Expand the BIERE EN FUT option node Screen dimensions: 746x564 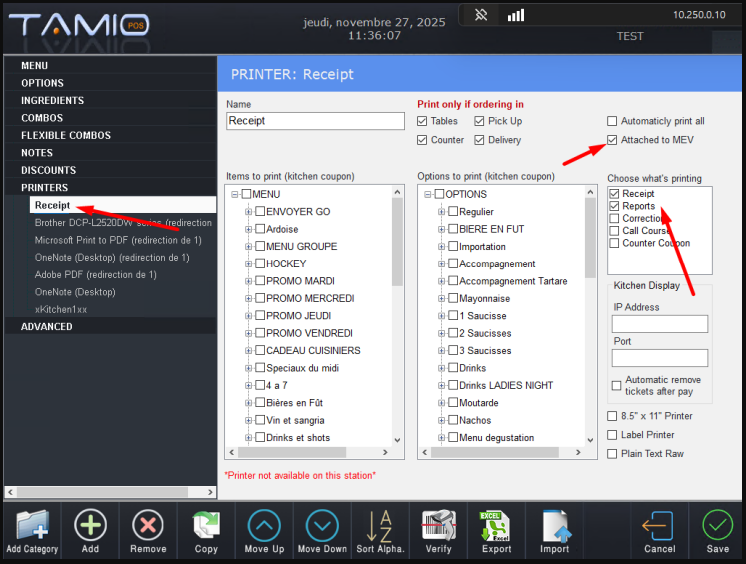442,229
